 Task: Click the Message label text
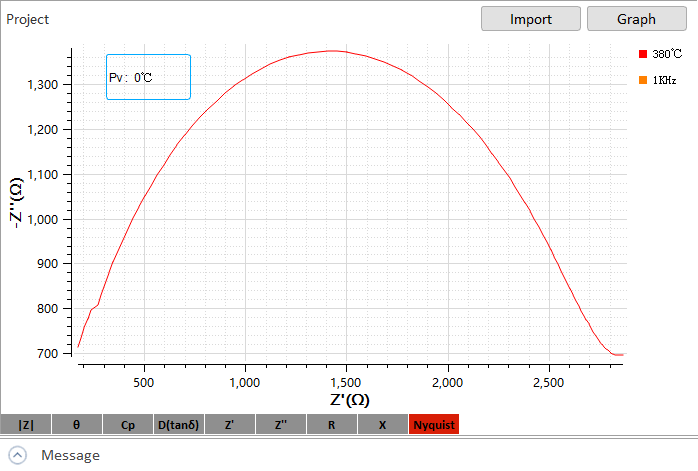(70, 455)
